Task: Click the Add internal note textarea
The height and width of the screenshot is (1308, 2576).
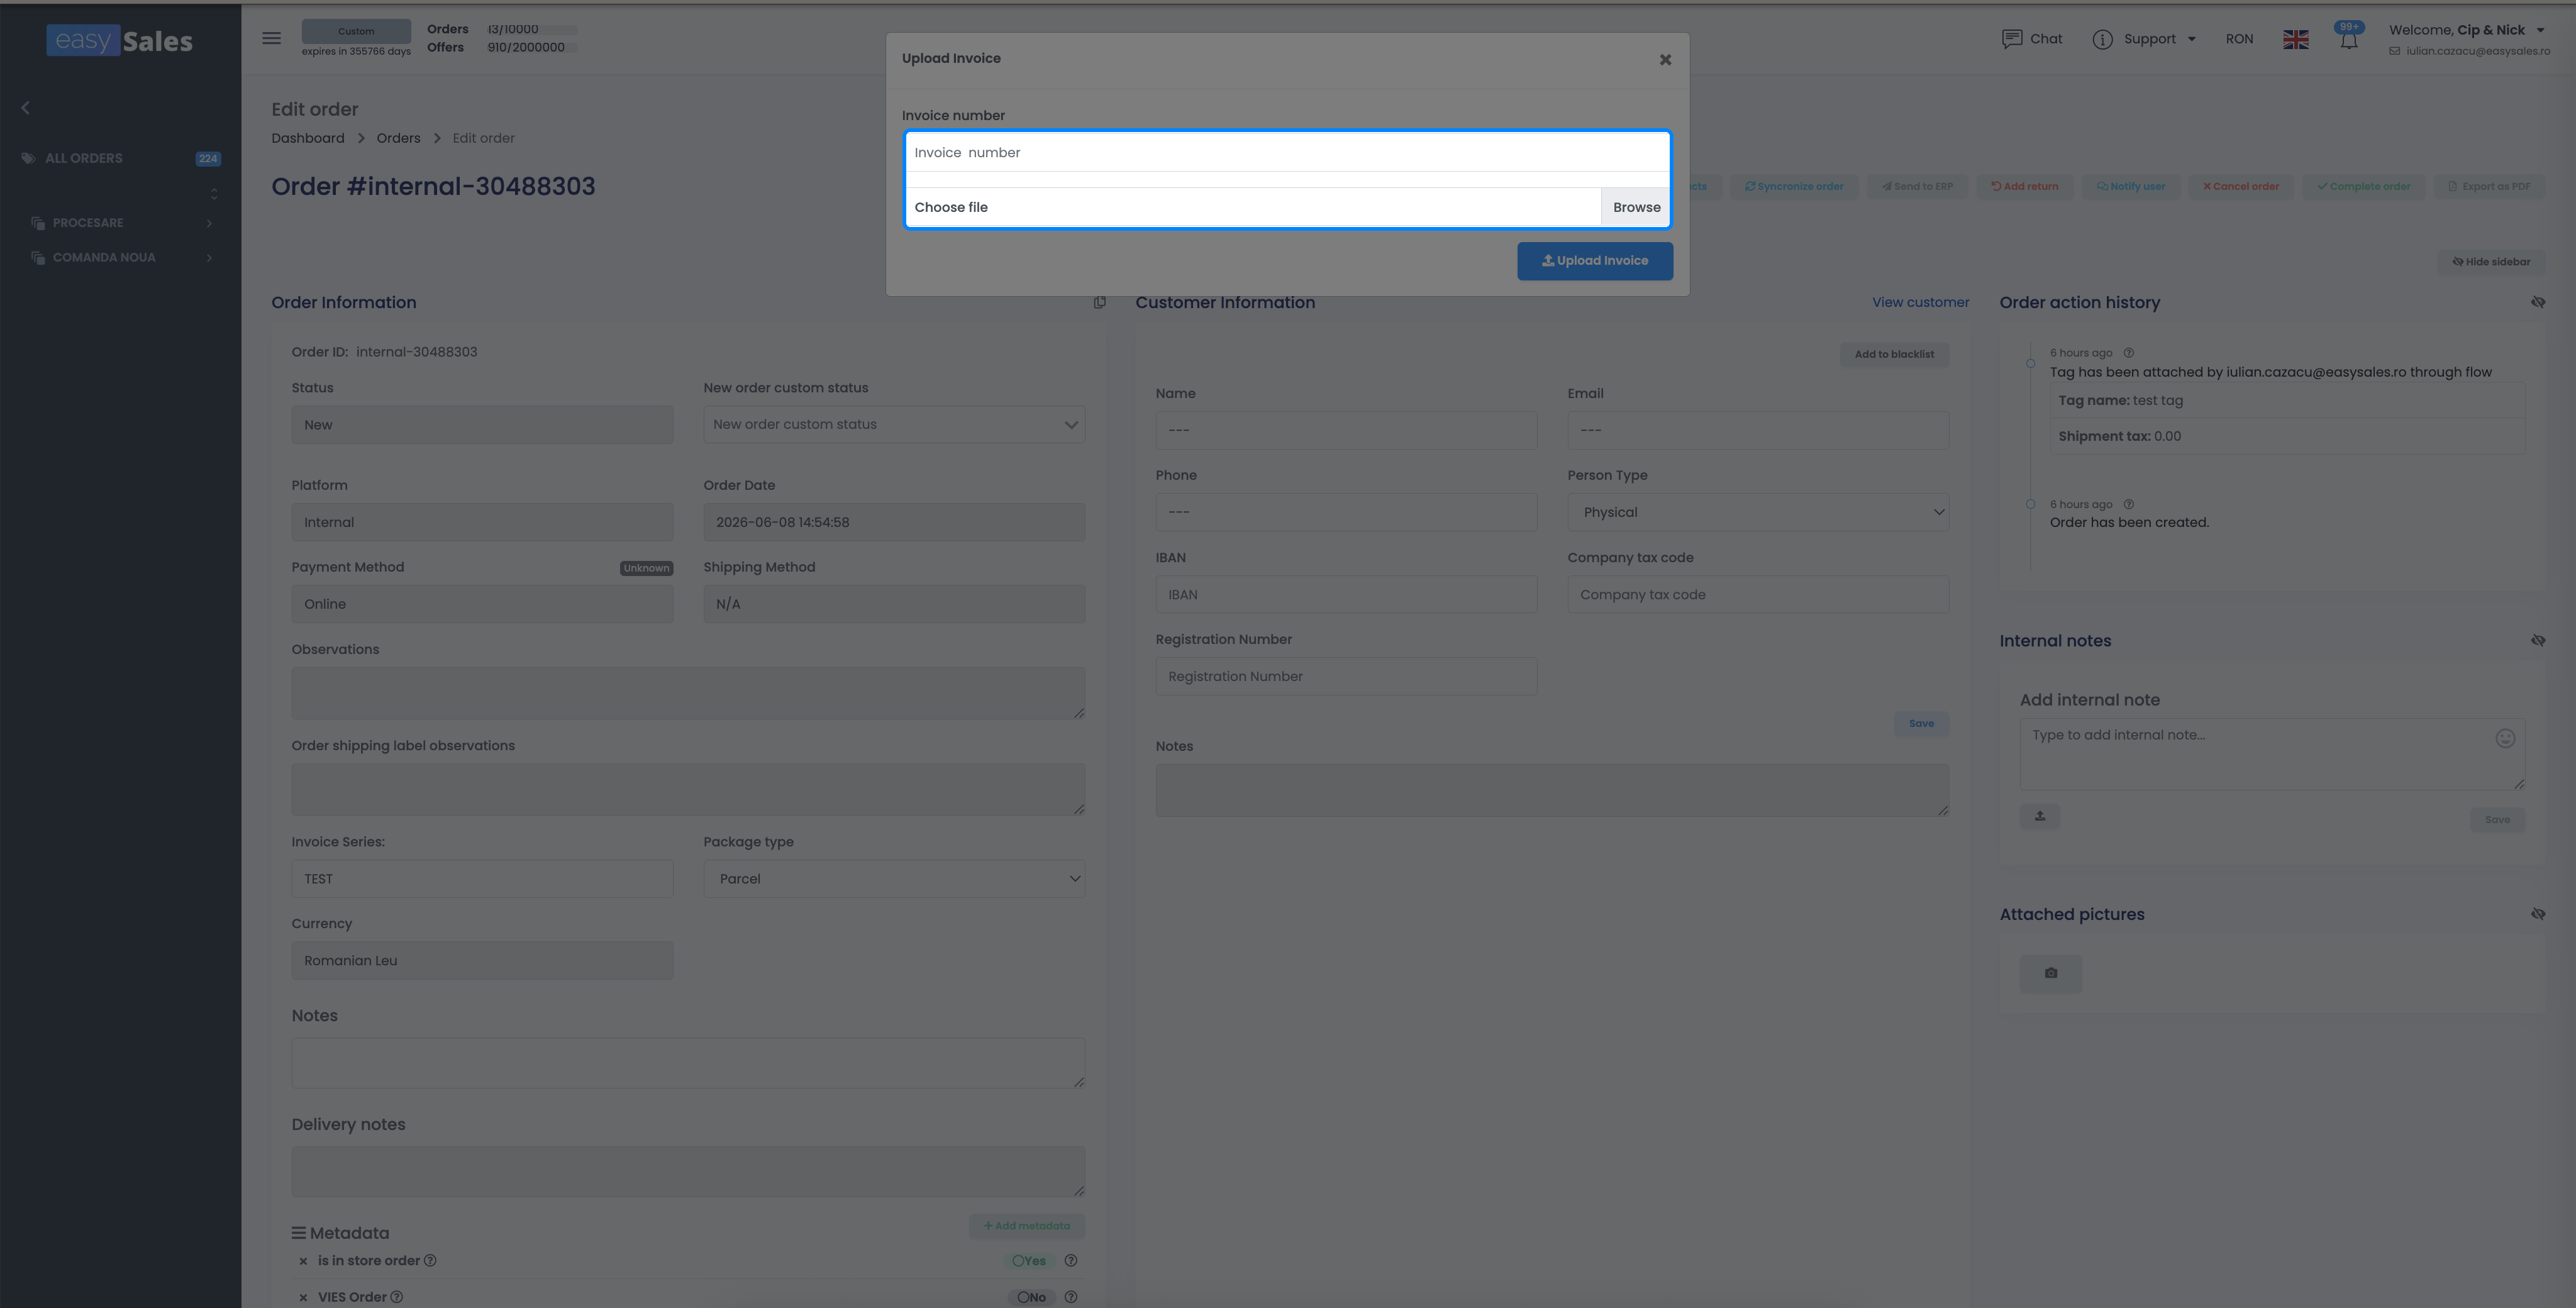Action: 2272,755
